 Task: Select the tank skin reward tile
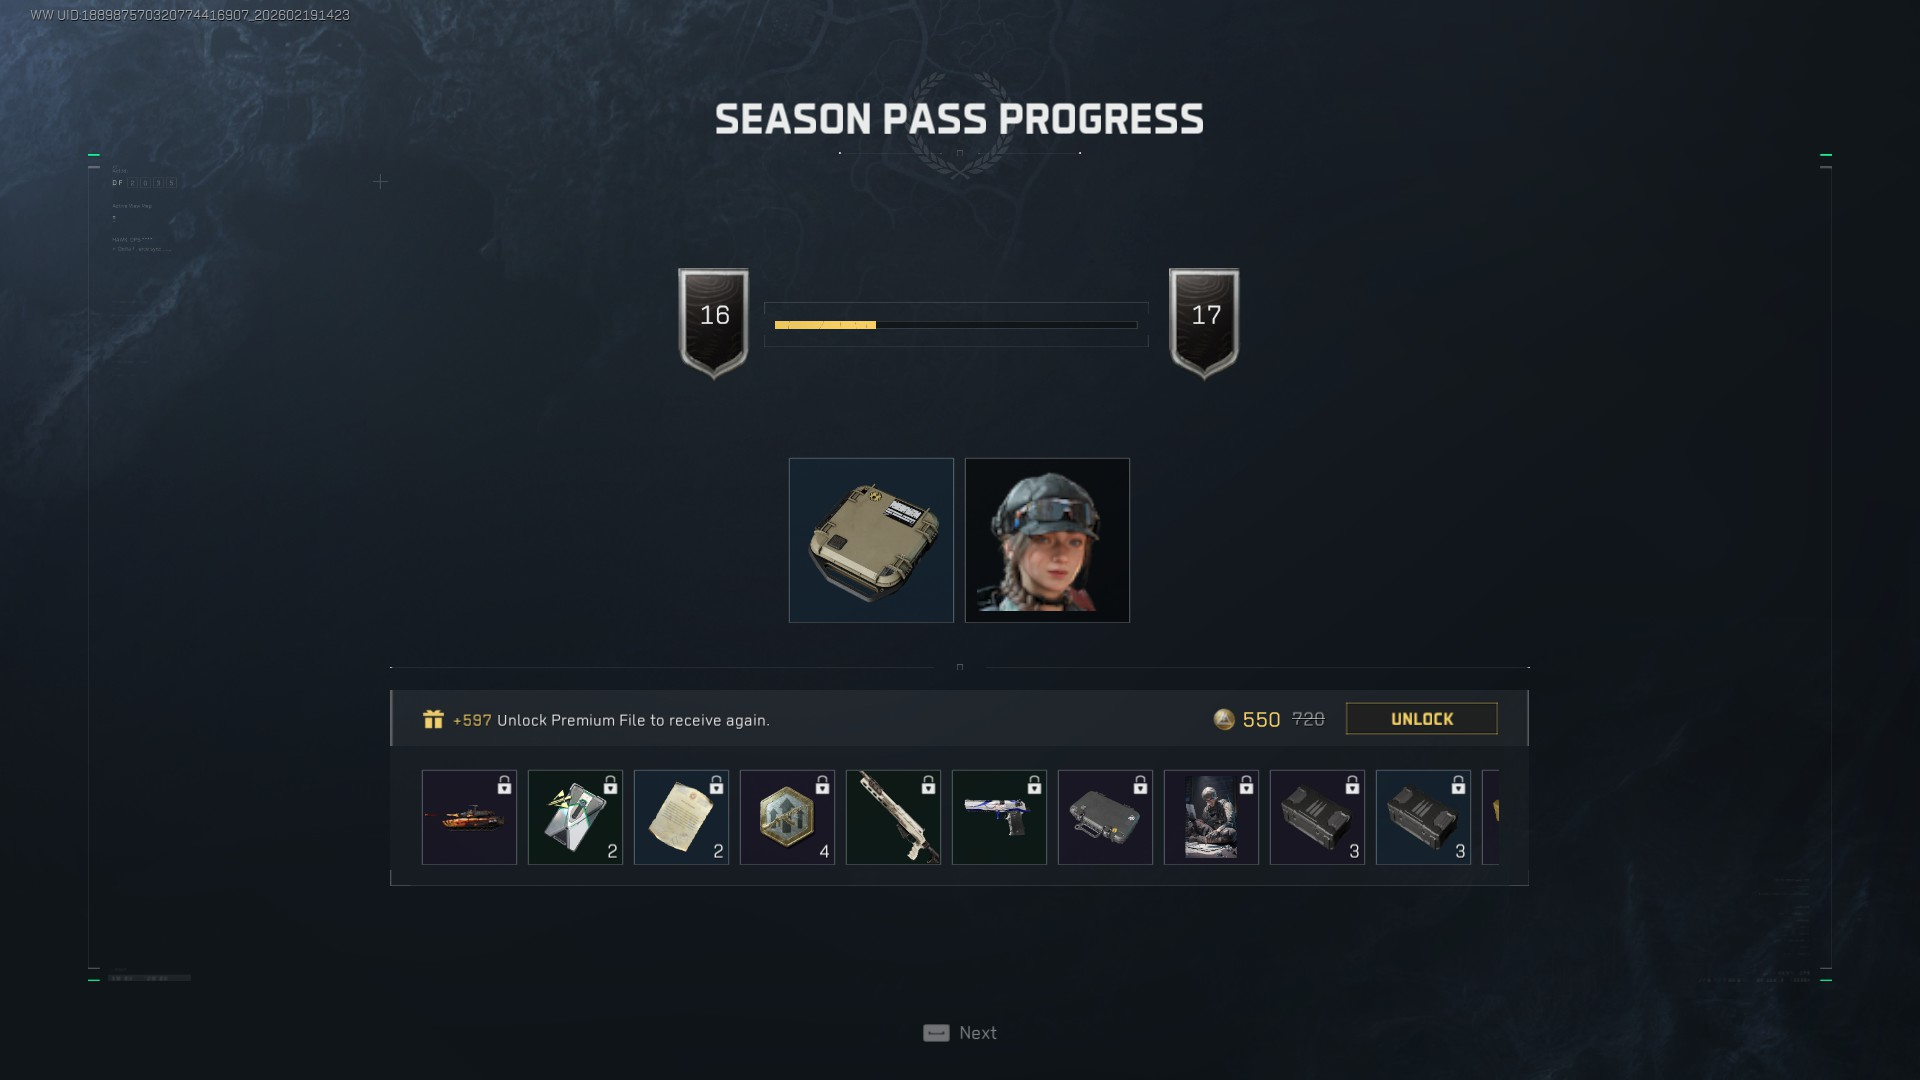tap(469, 817)
